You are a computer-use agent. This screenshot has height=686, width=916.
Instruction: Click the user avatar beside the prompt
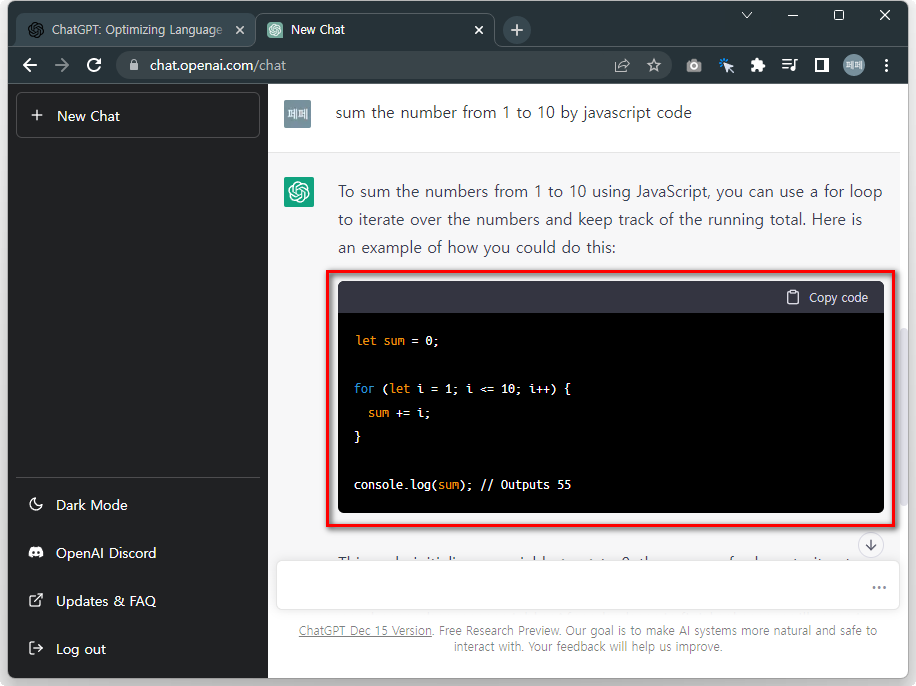pos(297,114)
